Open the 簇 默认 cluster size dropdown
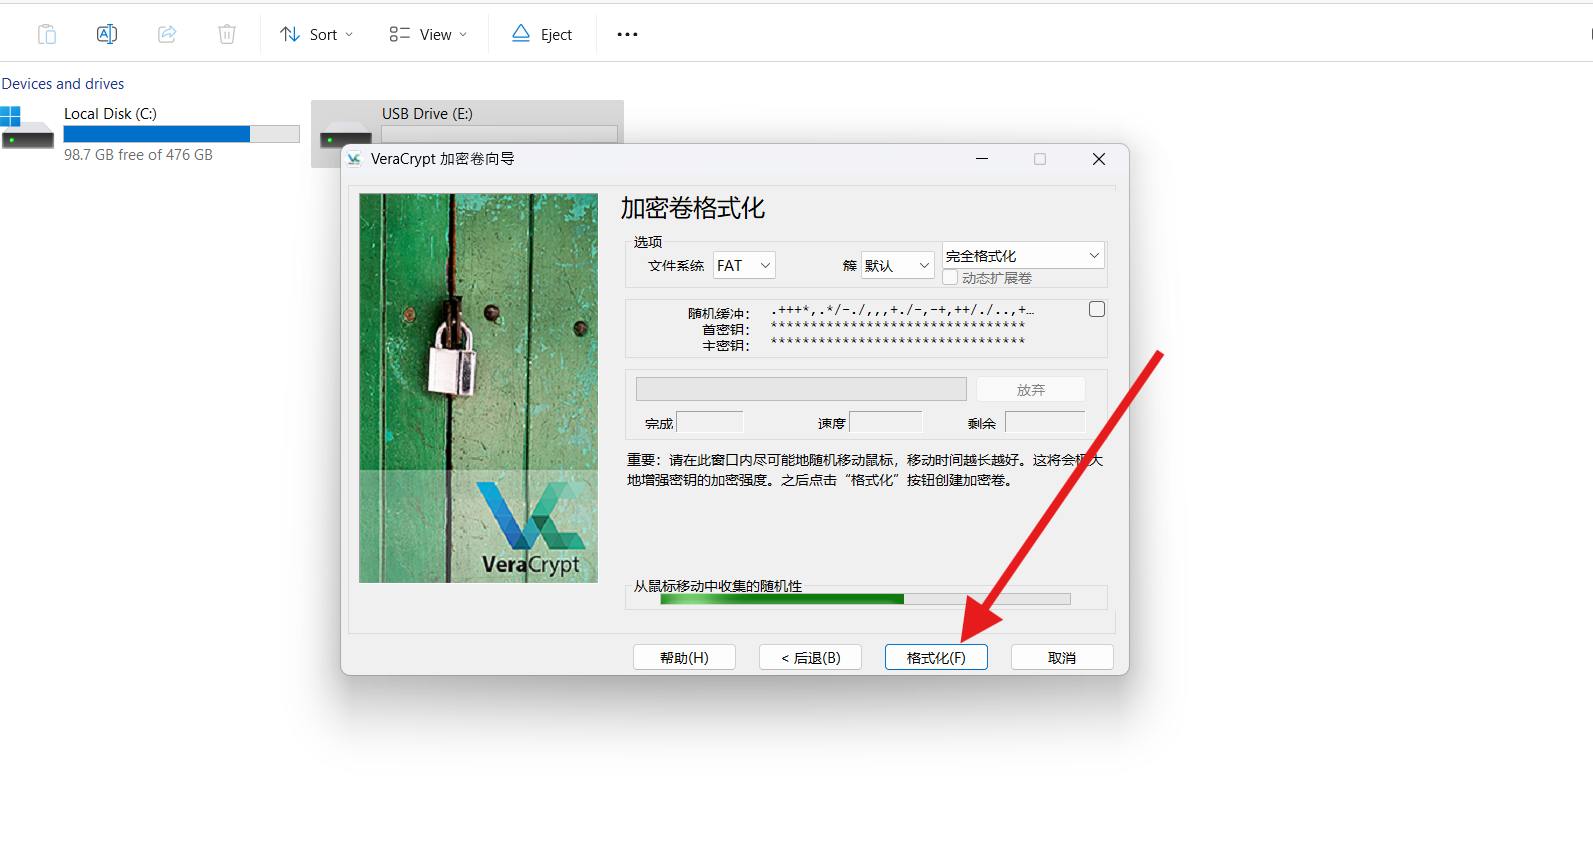This screenshot has height=868, width=1593. 897,265
